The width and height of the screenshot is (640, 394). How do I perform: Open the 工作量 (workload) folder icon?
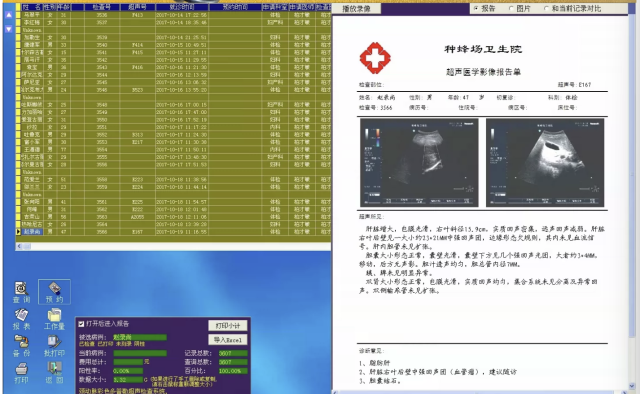[x=54, y=319]
